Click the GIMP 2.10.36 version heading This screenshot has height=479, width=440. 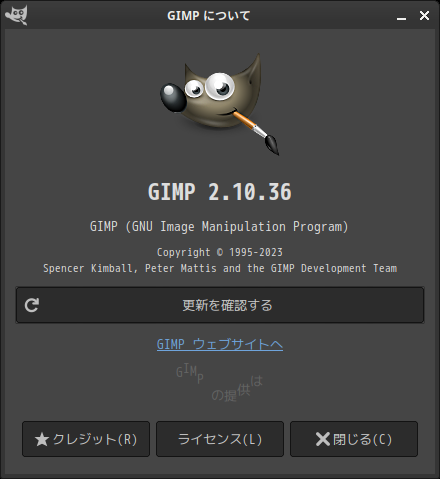pyautogui.click(x=220, y=192)
